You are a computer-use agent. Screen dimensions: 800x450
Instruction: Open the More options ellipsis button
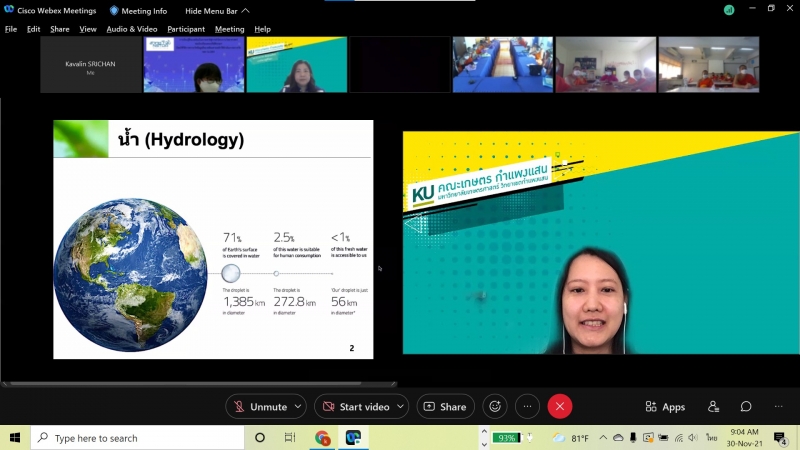527,406
